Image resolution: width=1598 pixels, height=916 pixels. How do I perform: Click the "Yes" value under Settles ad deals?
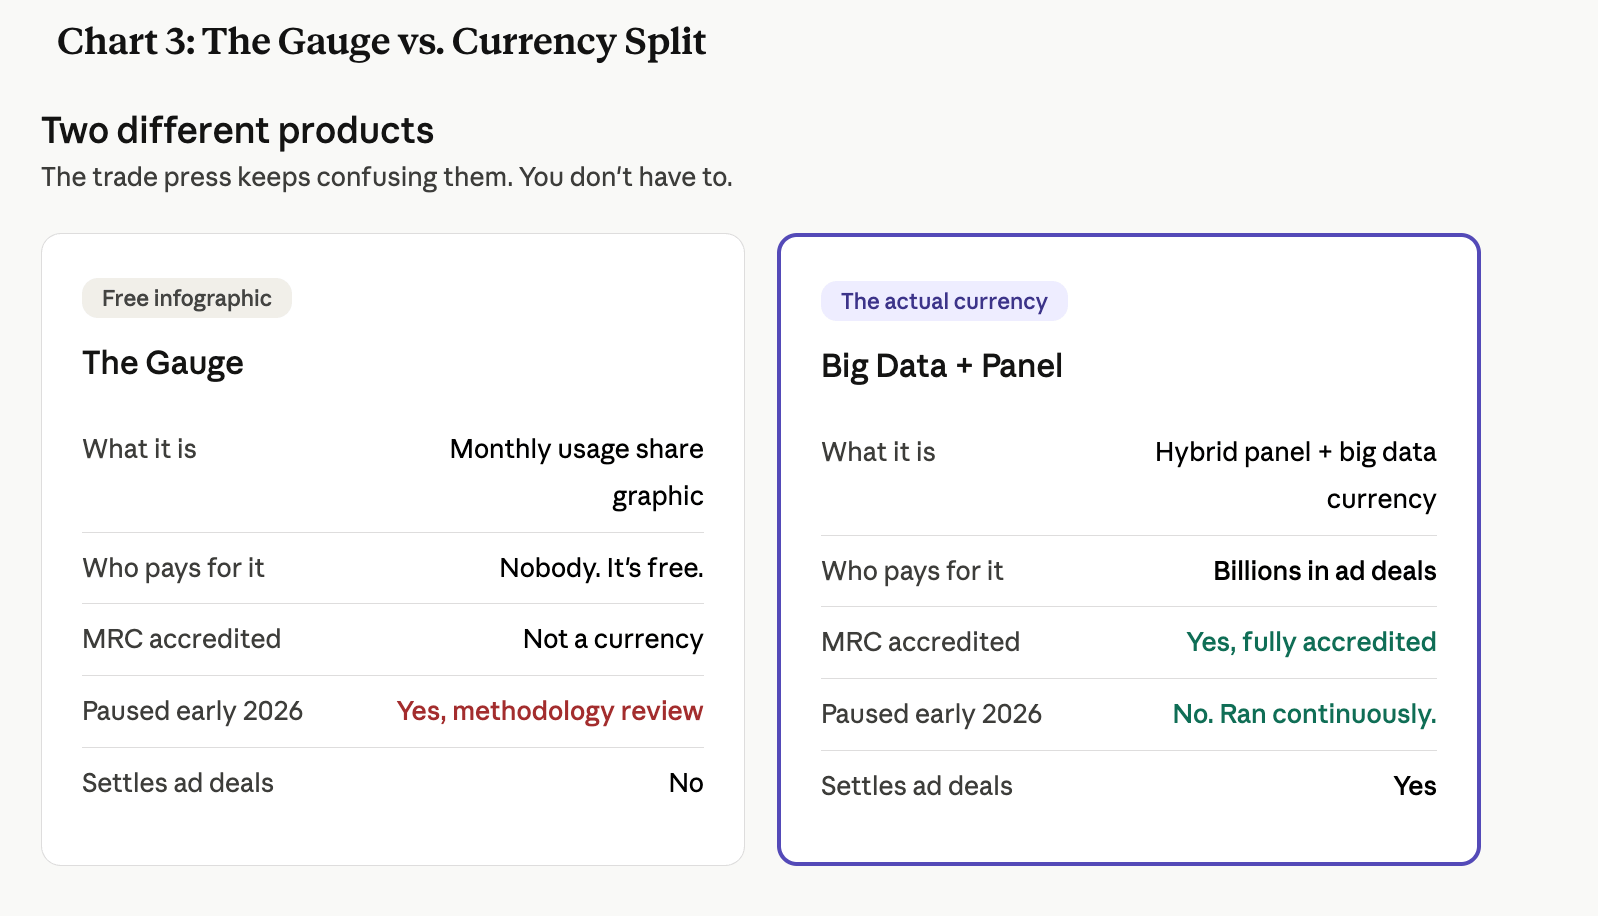point(1414,786)
